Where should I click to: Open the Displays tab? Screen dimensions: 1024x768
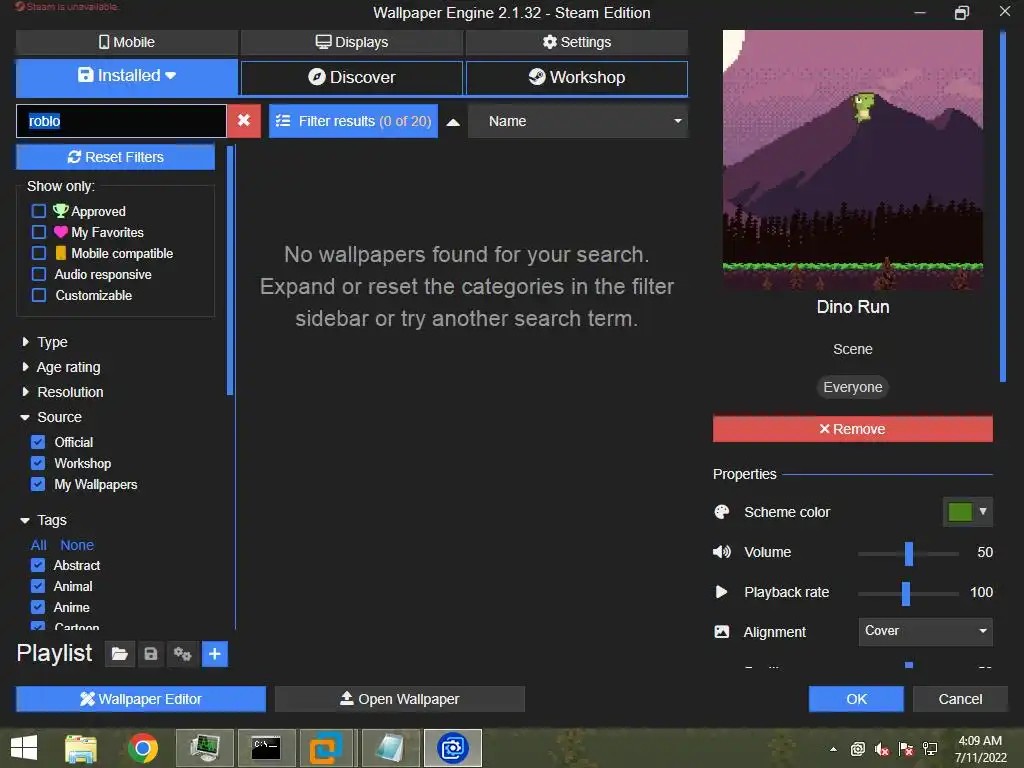click(x=352, y=42)
